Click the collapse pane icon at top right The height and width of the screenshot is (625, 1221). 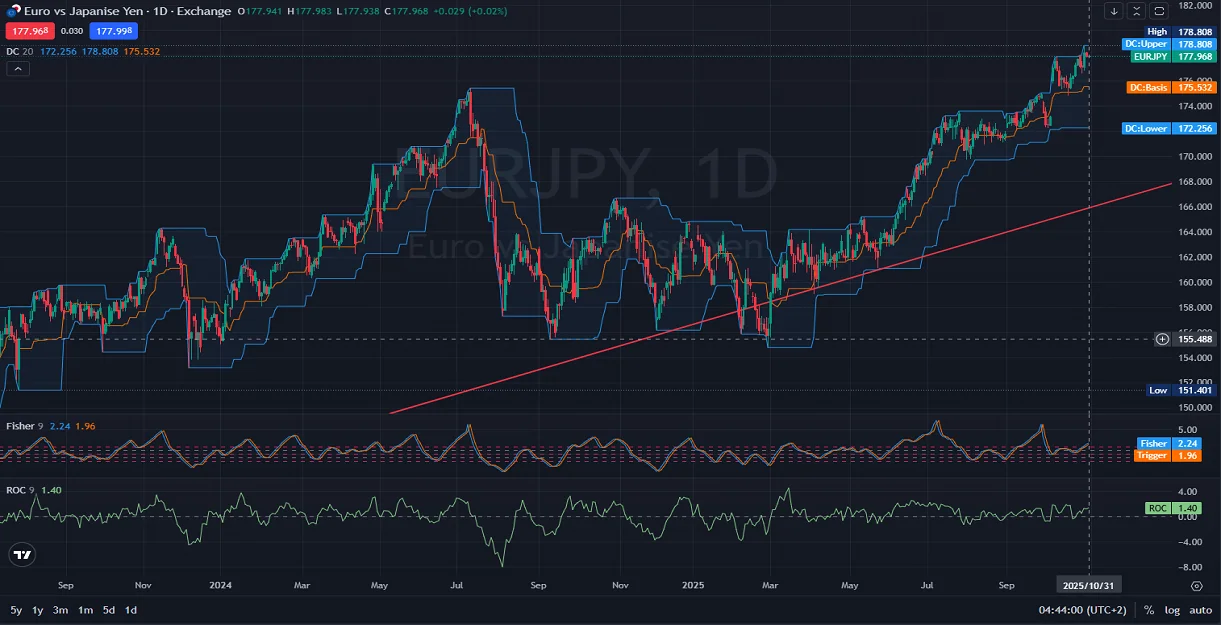pyautogui.click(x=1137, y=11)
